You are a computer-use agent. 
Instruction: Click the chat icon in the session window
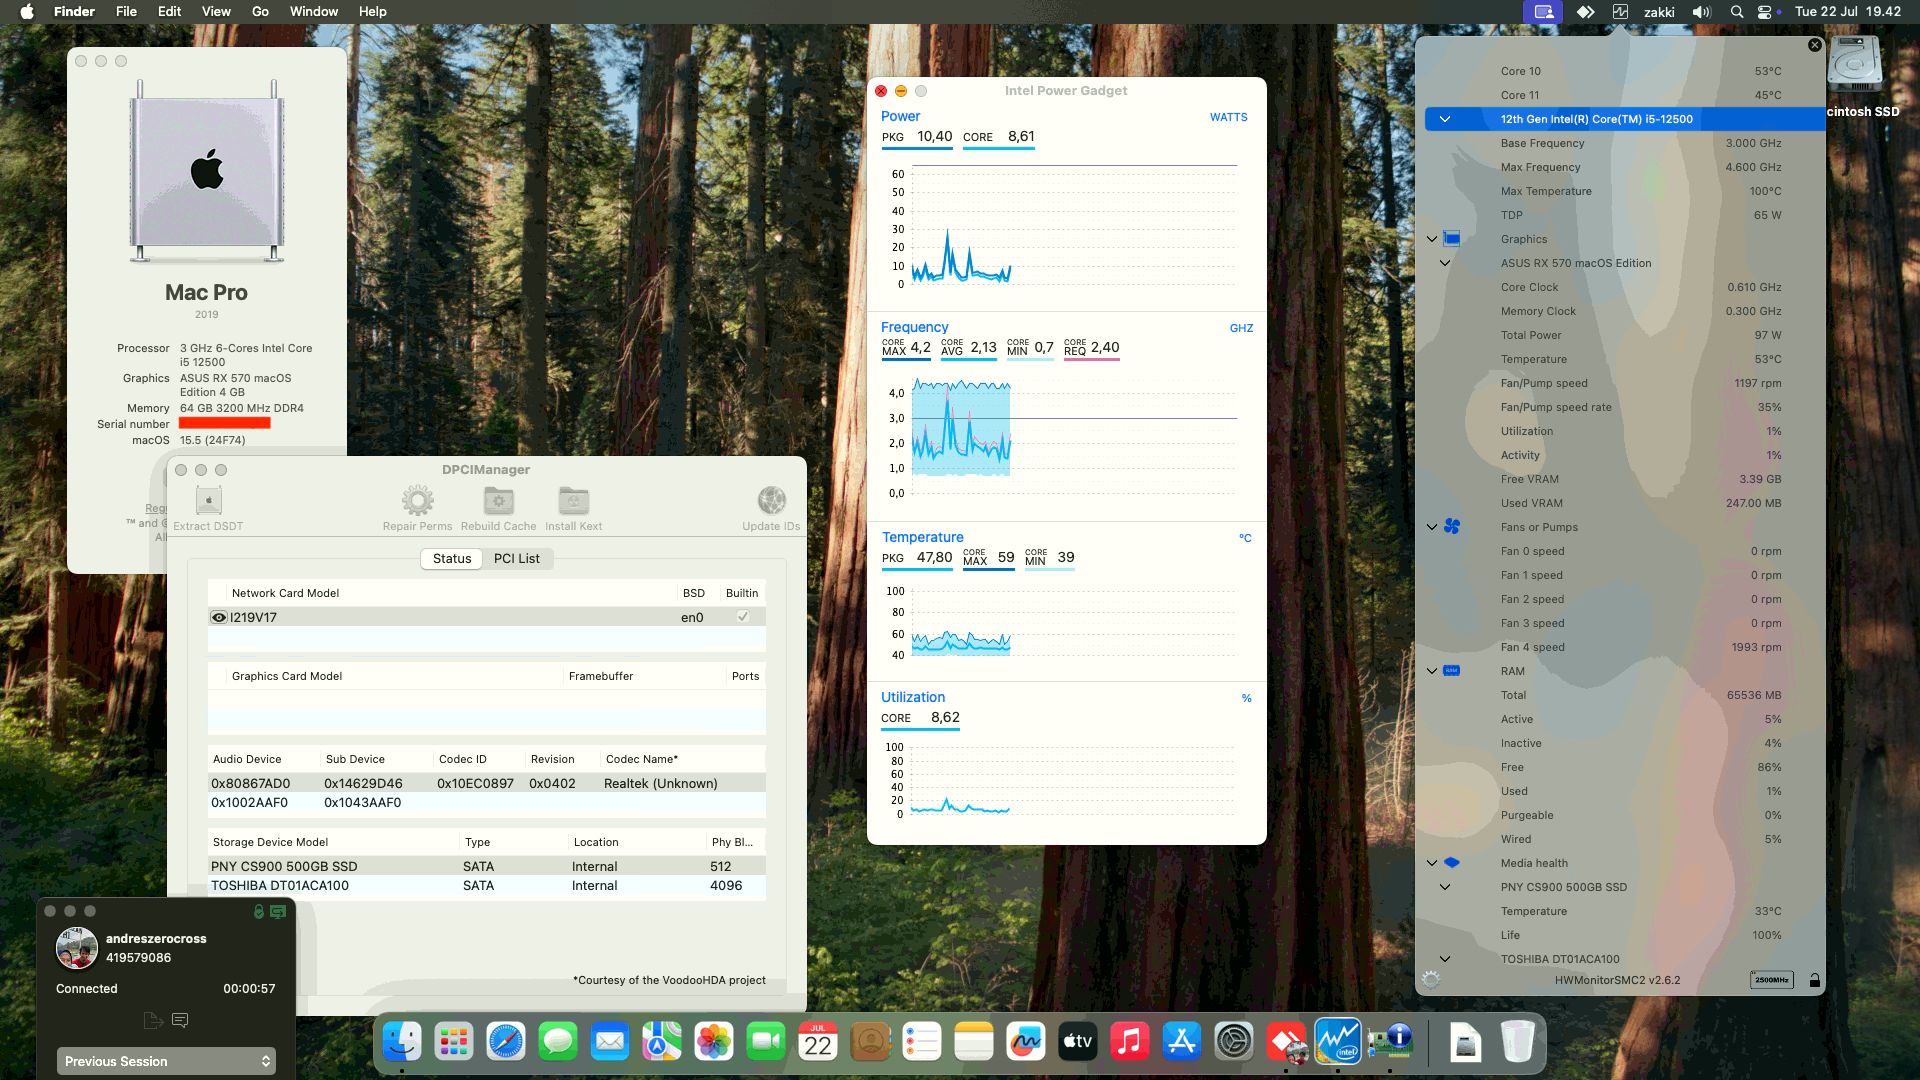[181, 1020]
